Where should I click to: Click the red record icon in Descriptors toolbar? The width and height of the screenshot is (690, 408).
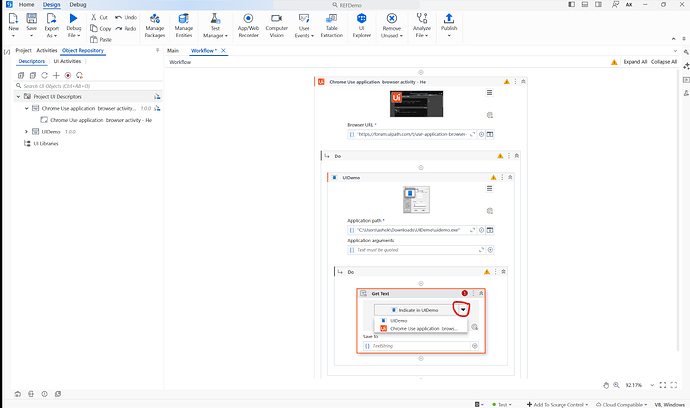[68, 75]
